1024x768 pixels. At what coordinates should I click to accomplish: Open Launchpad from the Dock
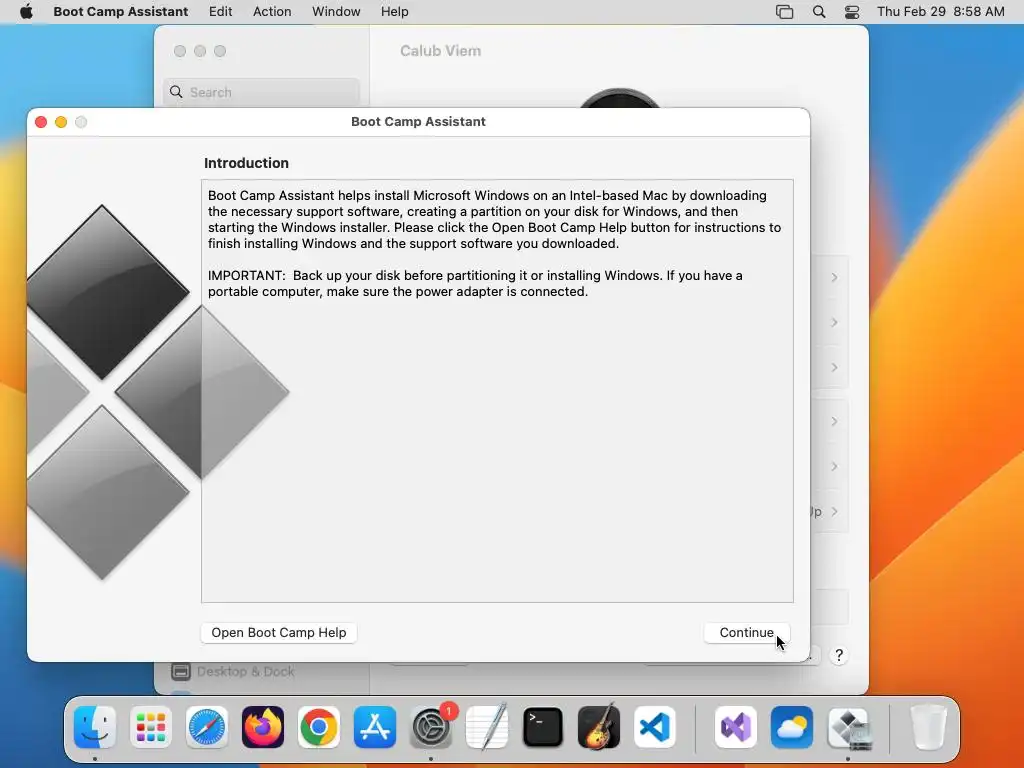[151, 727]
